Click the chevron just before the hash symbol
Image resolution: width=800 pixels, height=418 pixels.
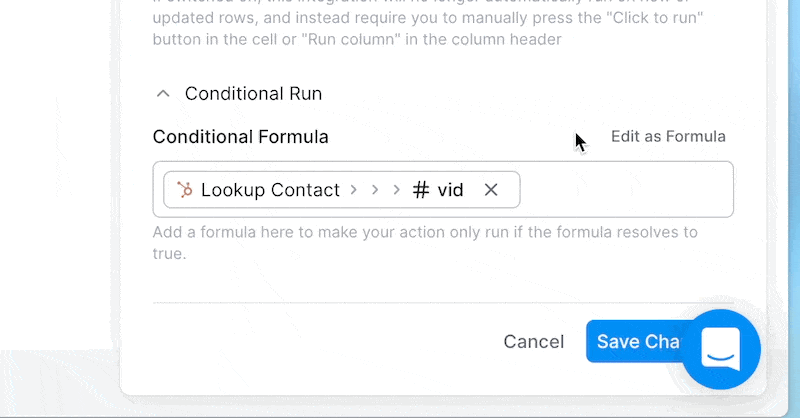coord(396,190)
